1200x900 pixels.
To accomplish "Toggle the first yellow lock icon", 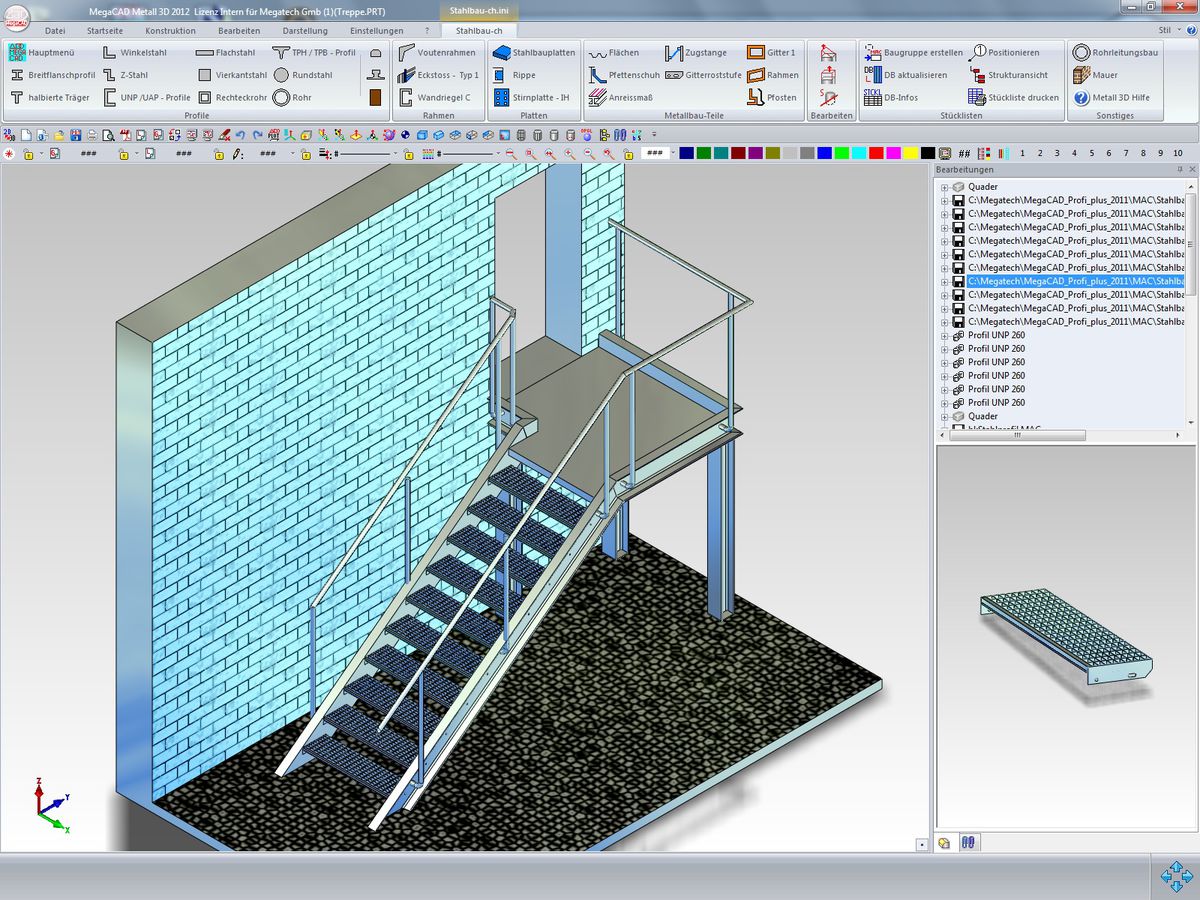I will [x=28, y=154].
